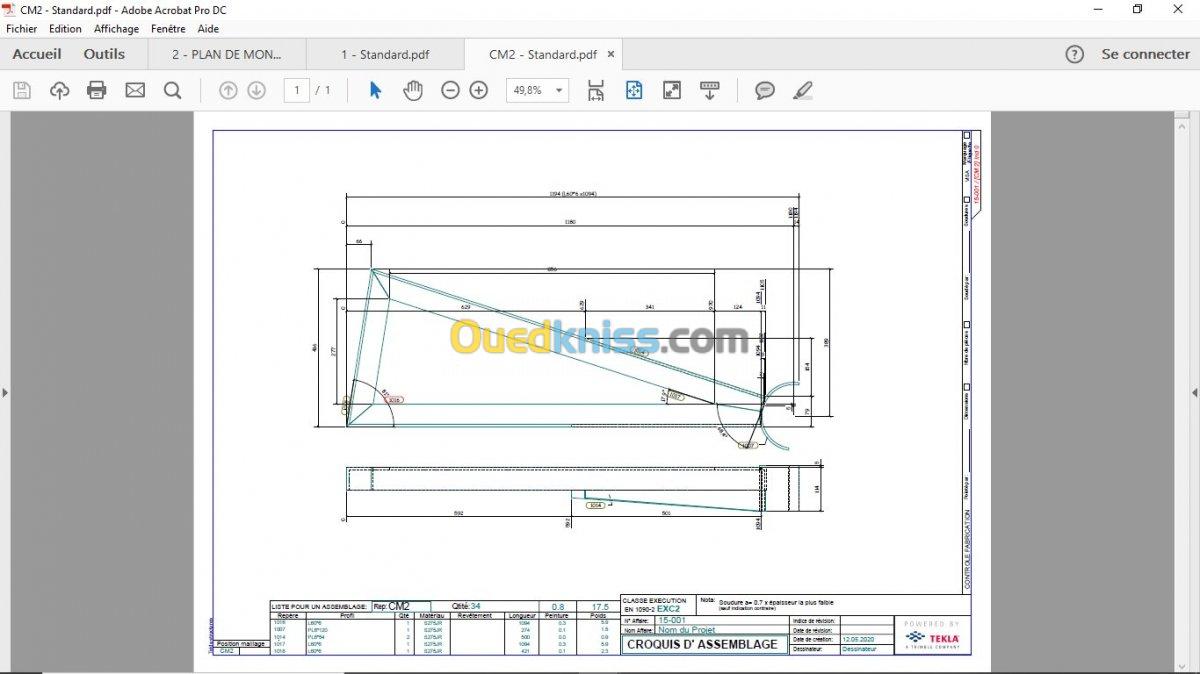The image size is (1200, 674).
Task: Click the page number input field
Action: point(296,91)
